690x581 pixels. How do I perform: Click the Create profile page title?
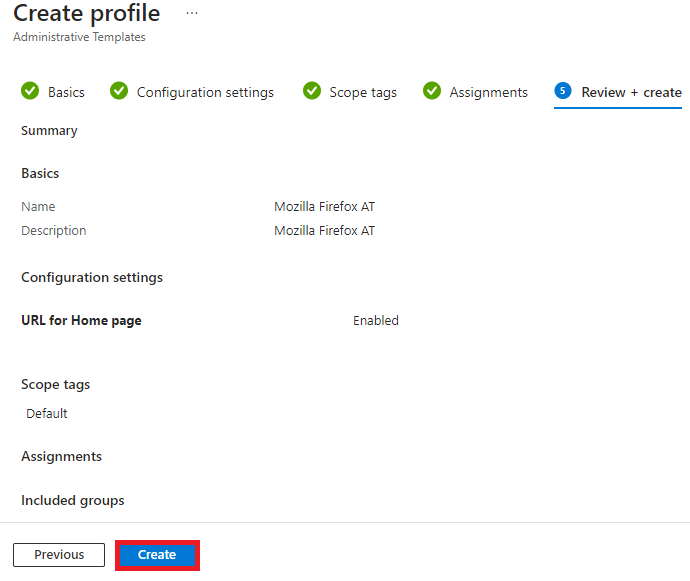(87, 13)
